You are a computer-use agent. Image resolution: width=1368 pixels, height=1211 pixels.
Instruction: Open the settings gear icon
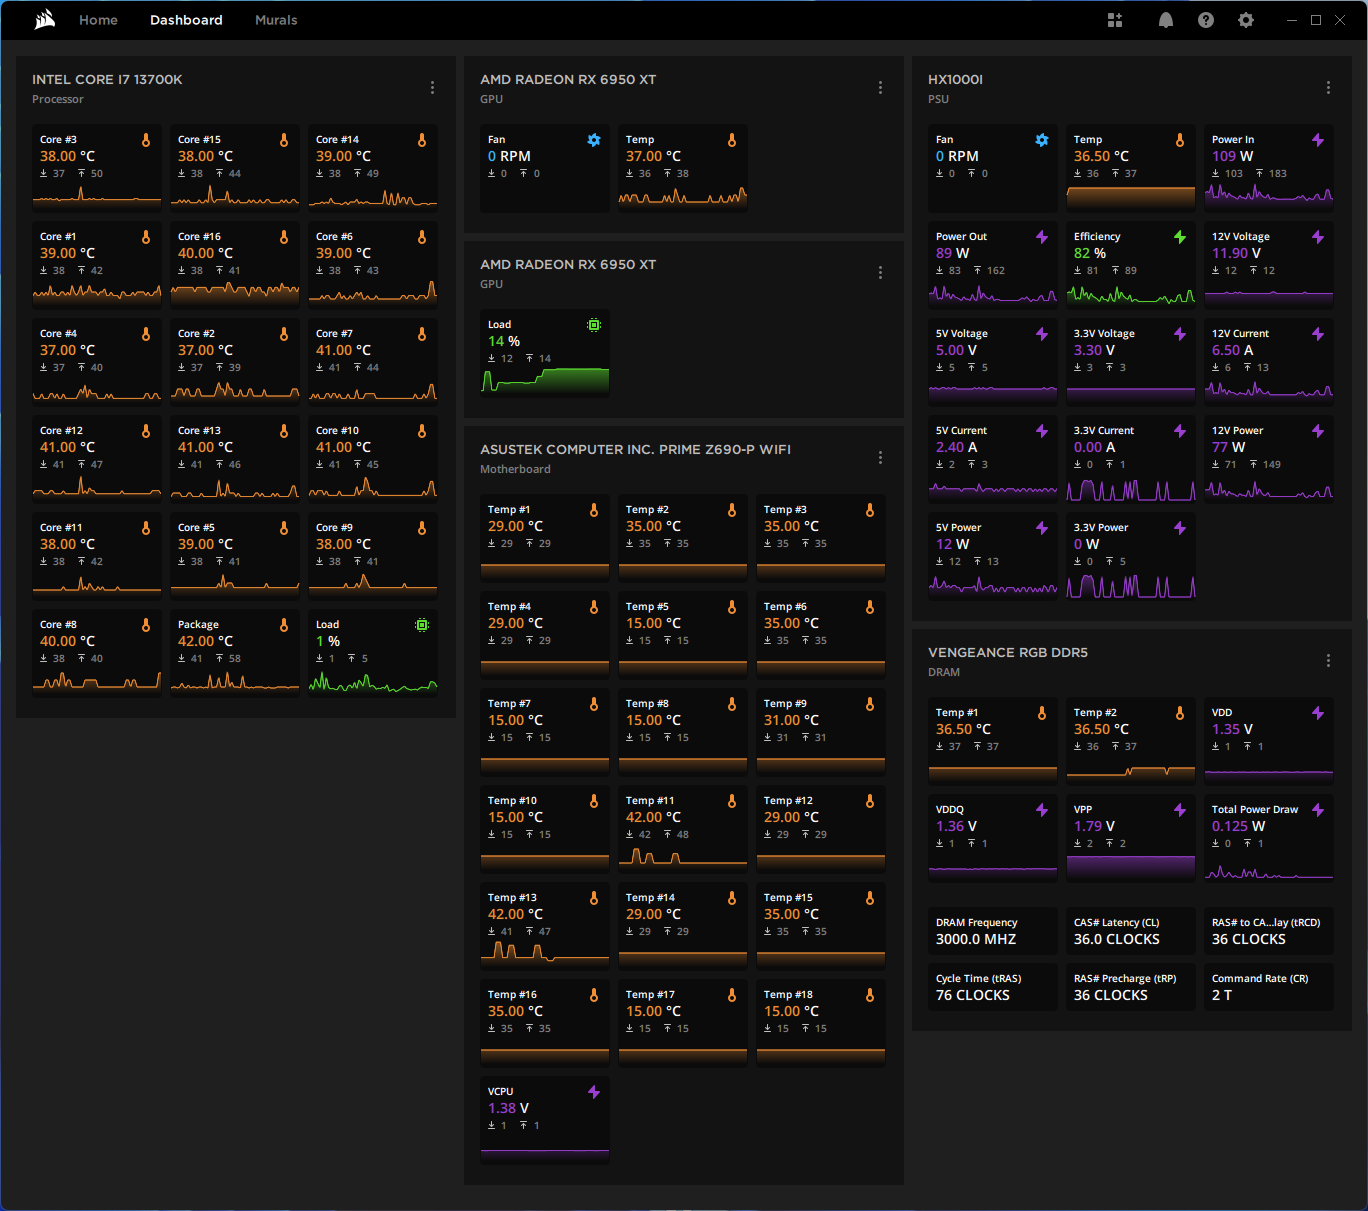pos(1246,20)
